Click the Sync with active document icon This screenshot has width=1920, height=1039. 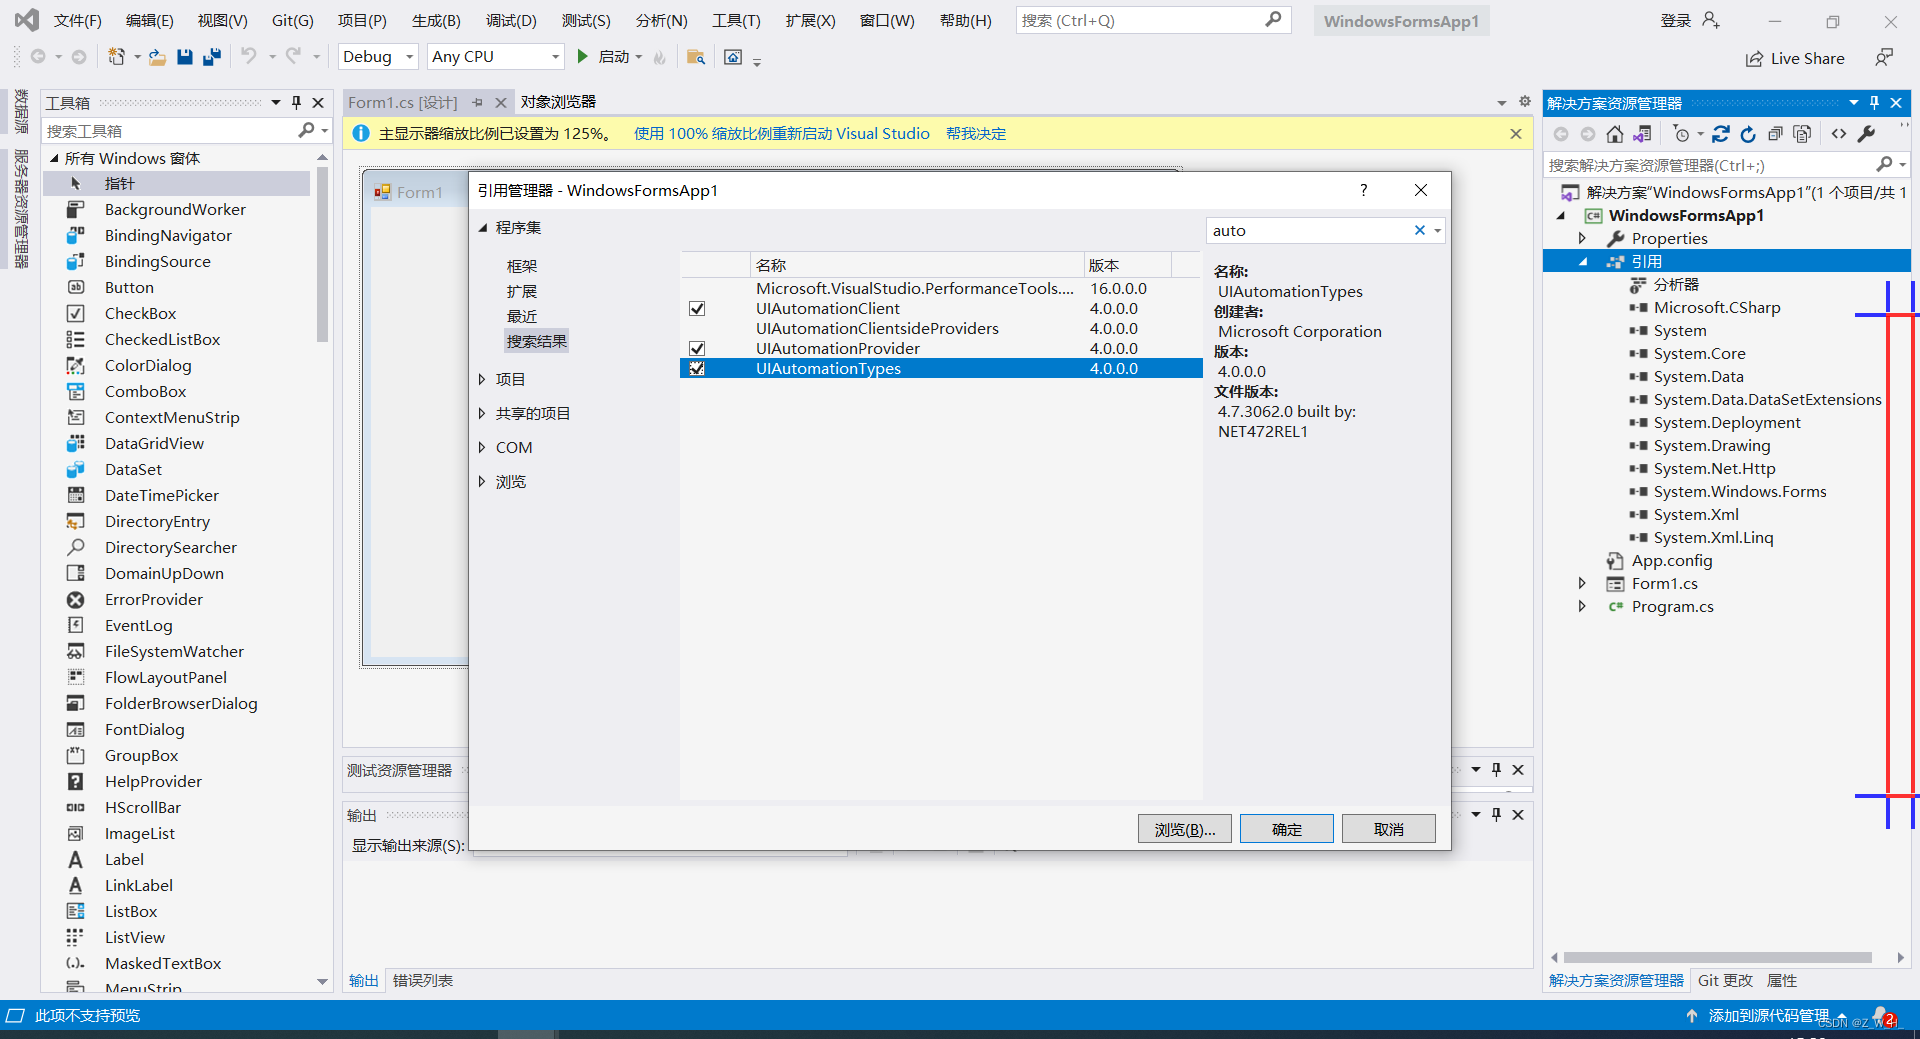(1721, 134)
